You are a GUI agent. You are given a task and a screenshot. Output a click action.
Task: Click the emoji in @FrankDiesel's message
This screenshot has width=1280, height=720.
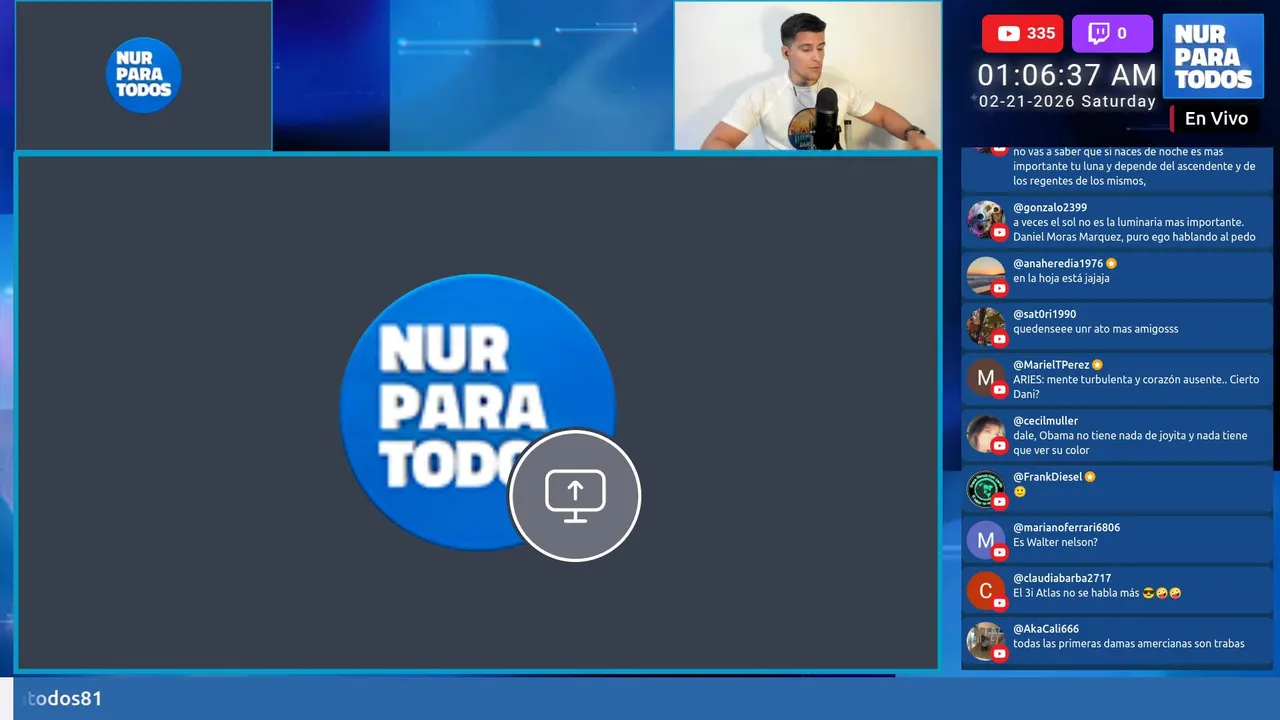pyautogui.click(x=1020, y=492)
